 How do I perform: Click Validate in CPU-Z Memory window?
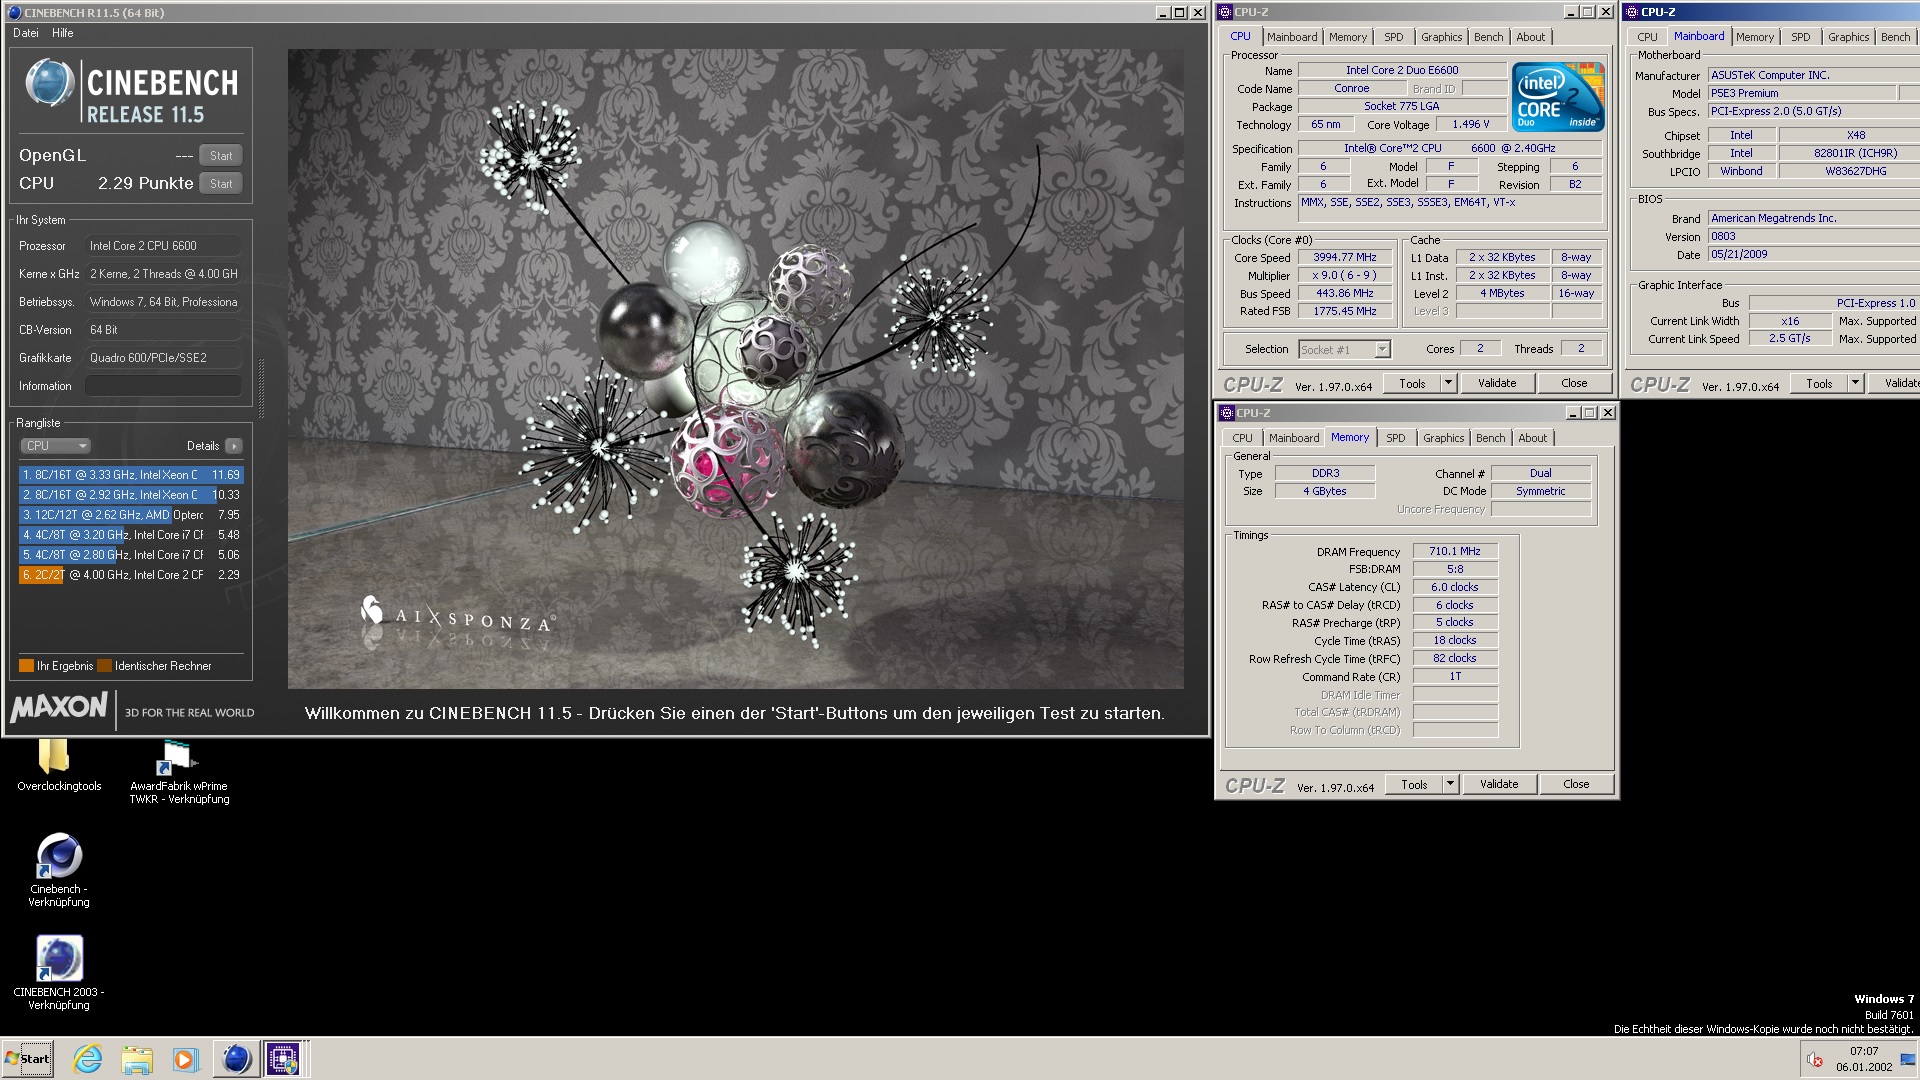[x=1498, y=784]
